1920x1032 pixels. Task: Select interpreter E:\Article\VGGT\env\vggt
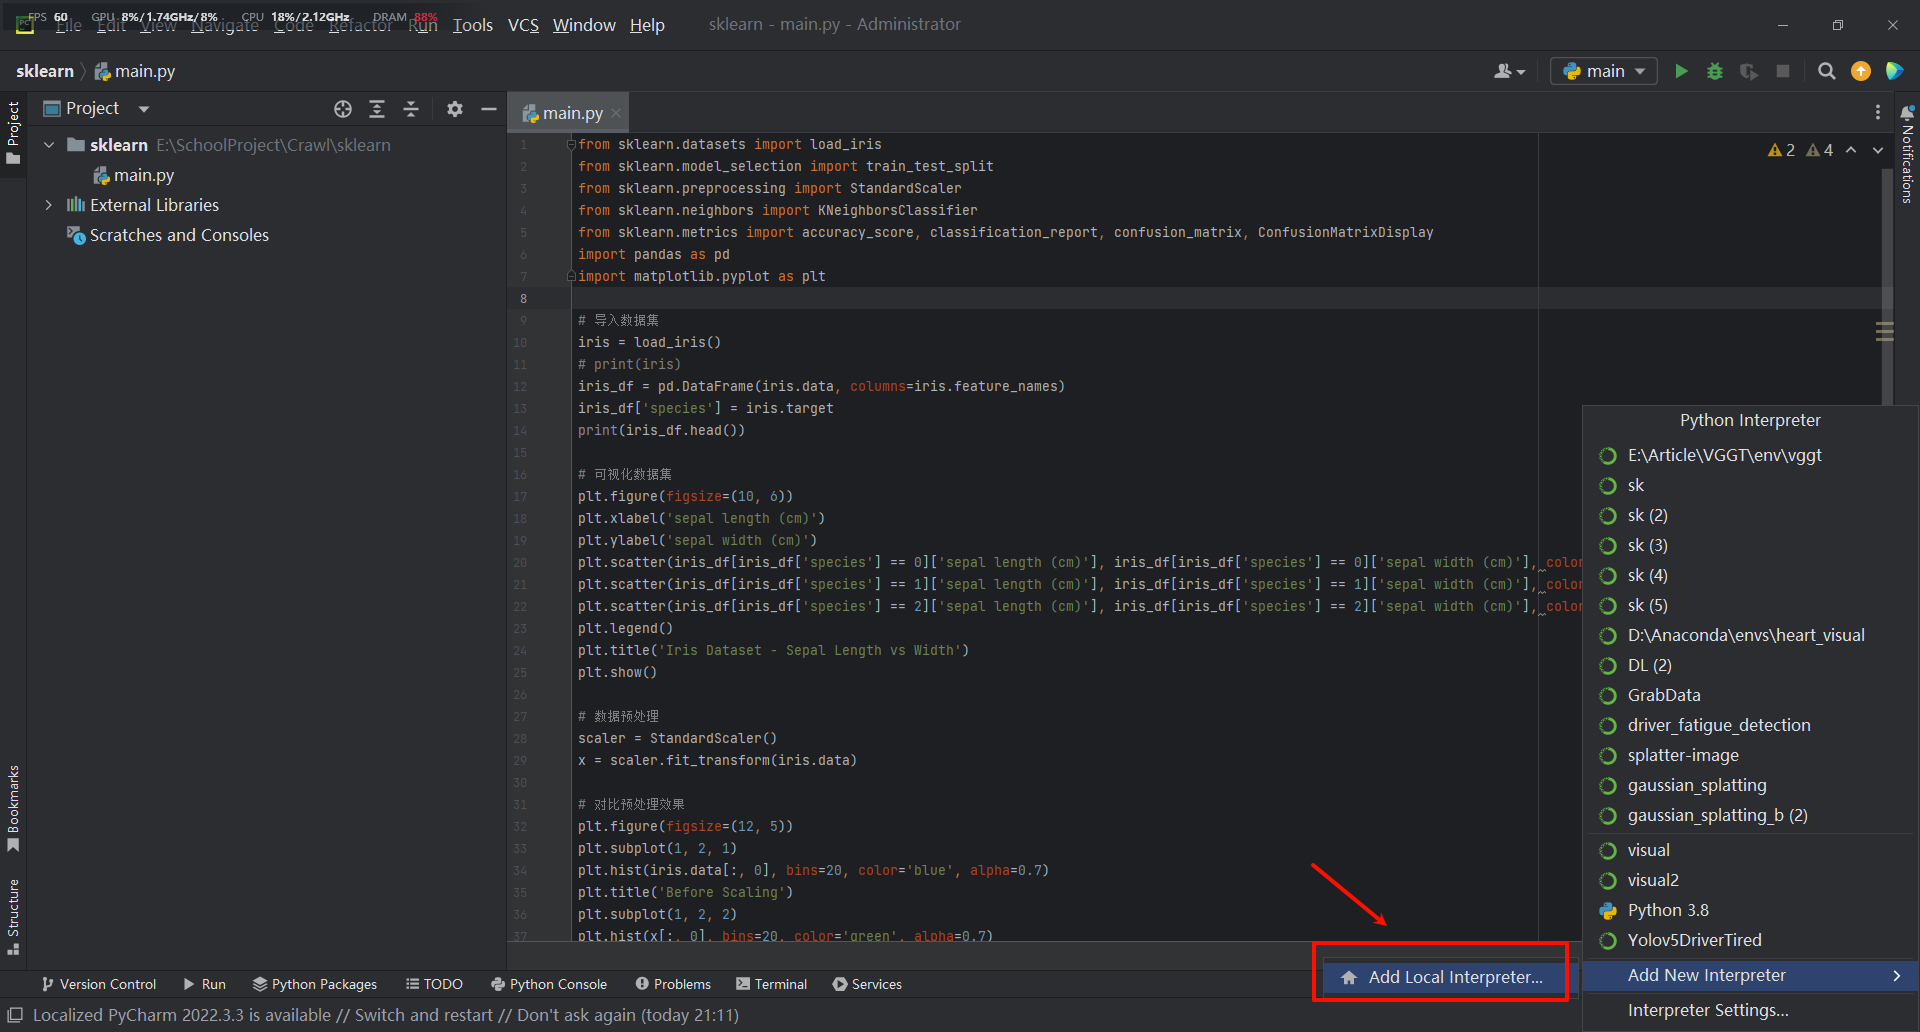pos(1751,456)
